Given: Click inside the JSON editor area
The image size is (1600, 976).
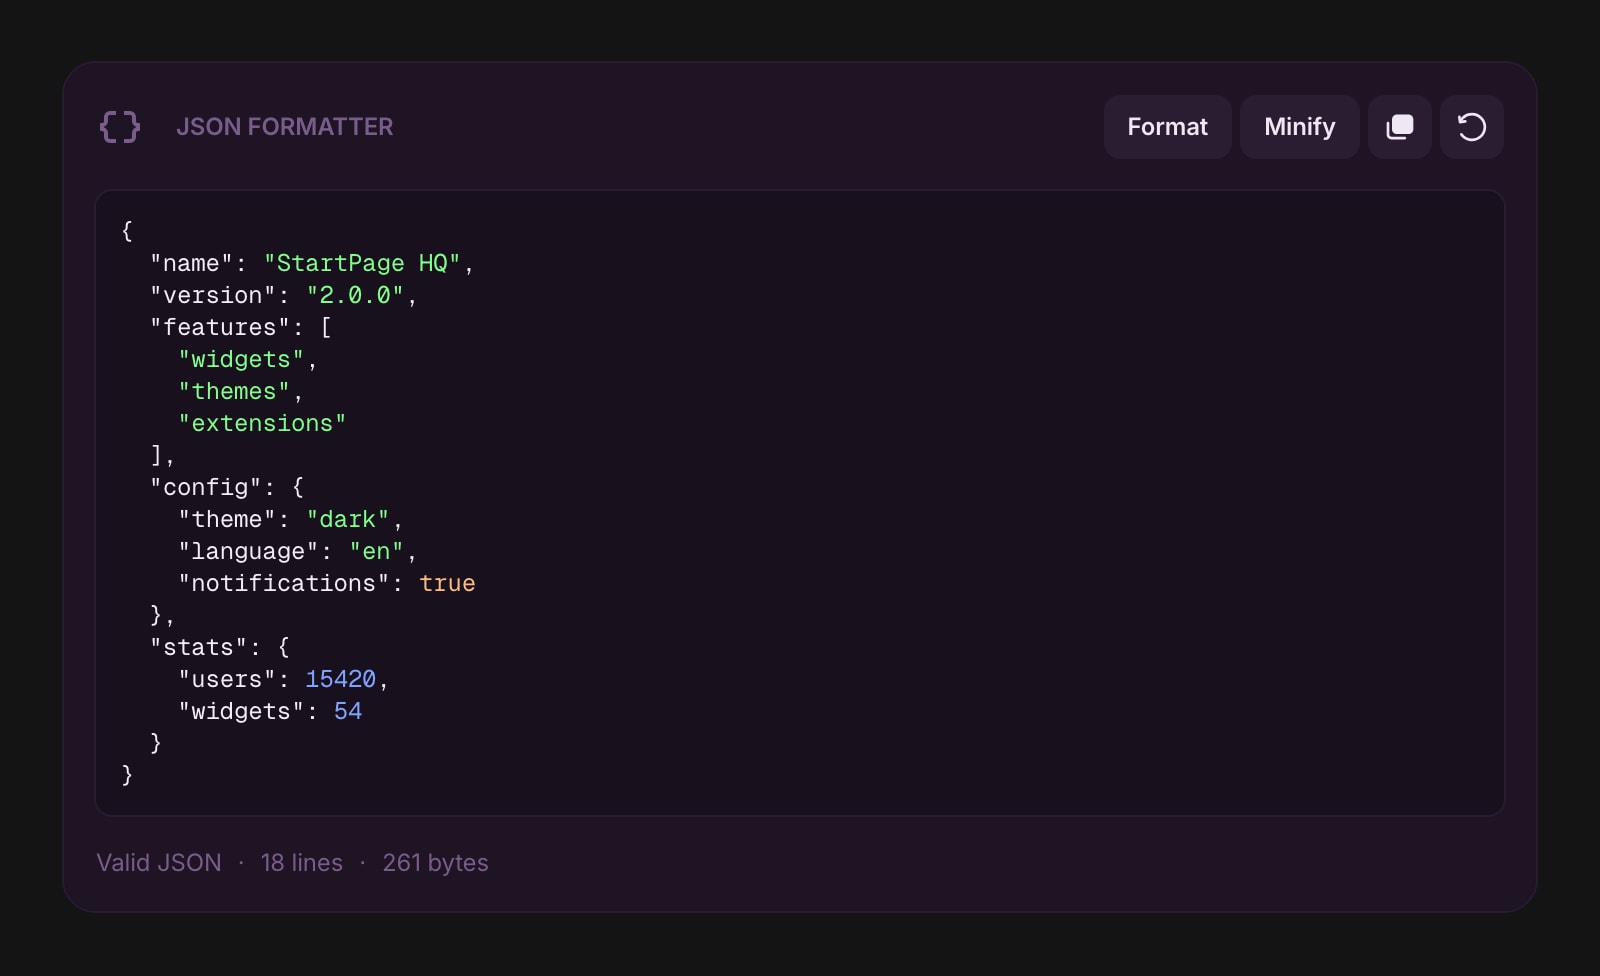Looking at the screenshot, I should point(800,500).
